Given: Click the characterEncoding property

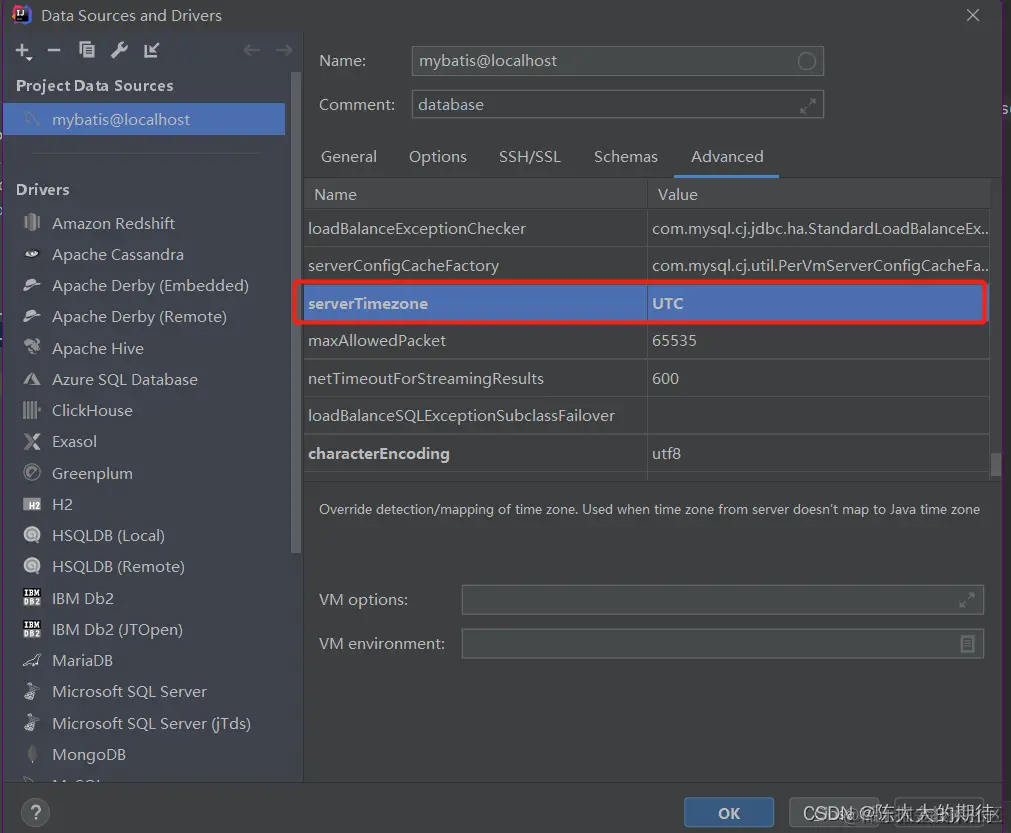Looking at the screenshot, I should point(378,454).
